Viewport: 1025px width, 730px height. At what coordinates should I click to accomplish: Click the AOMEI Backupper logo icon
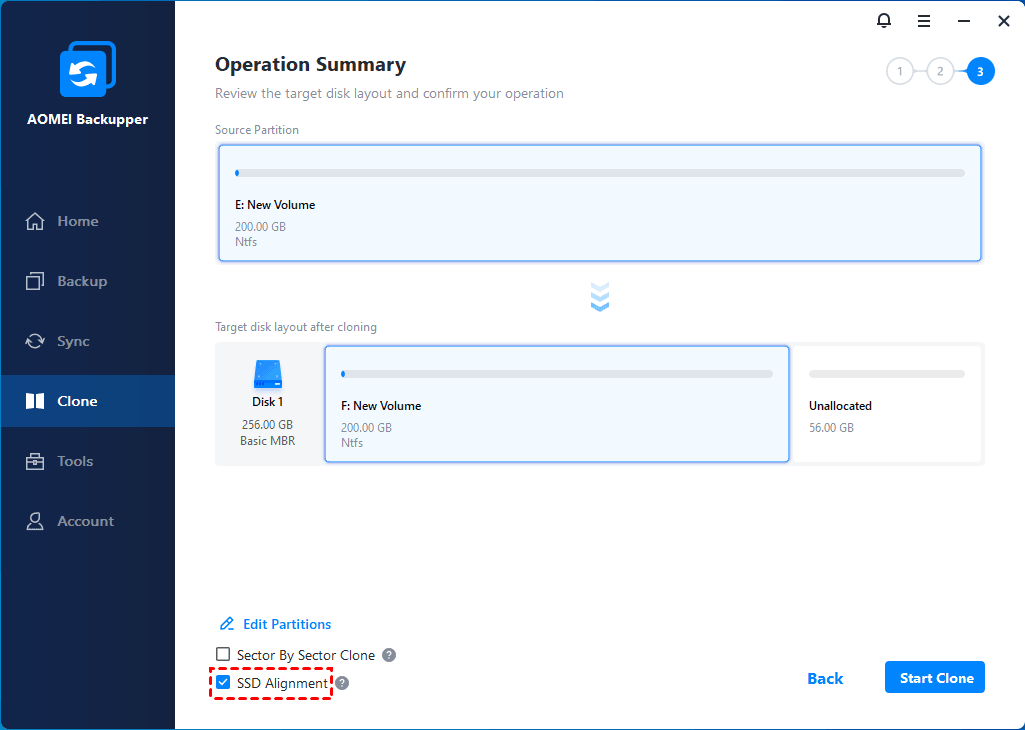(x=87, y=69)
